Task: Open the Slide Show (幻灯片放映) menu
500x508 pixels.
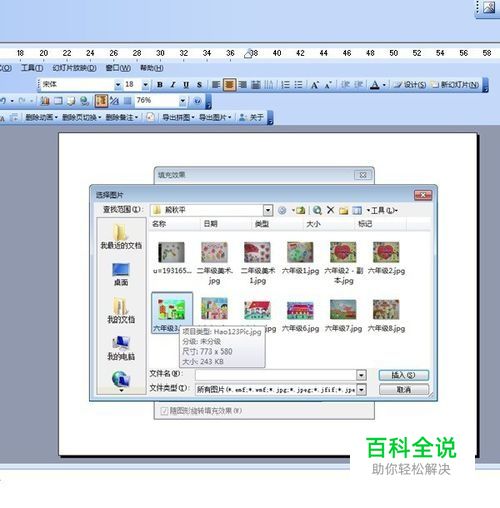Action: click(74, 68)
